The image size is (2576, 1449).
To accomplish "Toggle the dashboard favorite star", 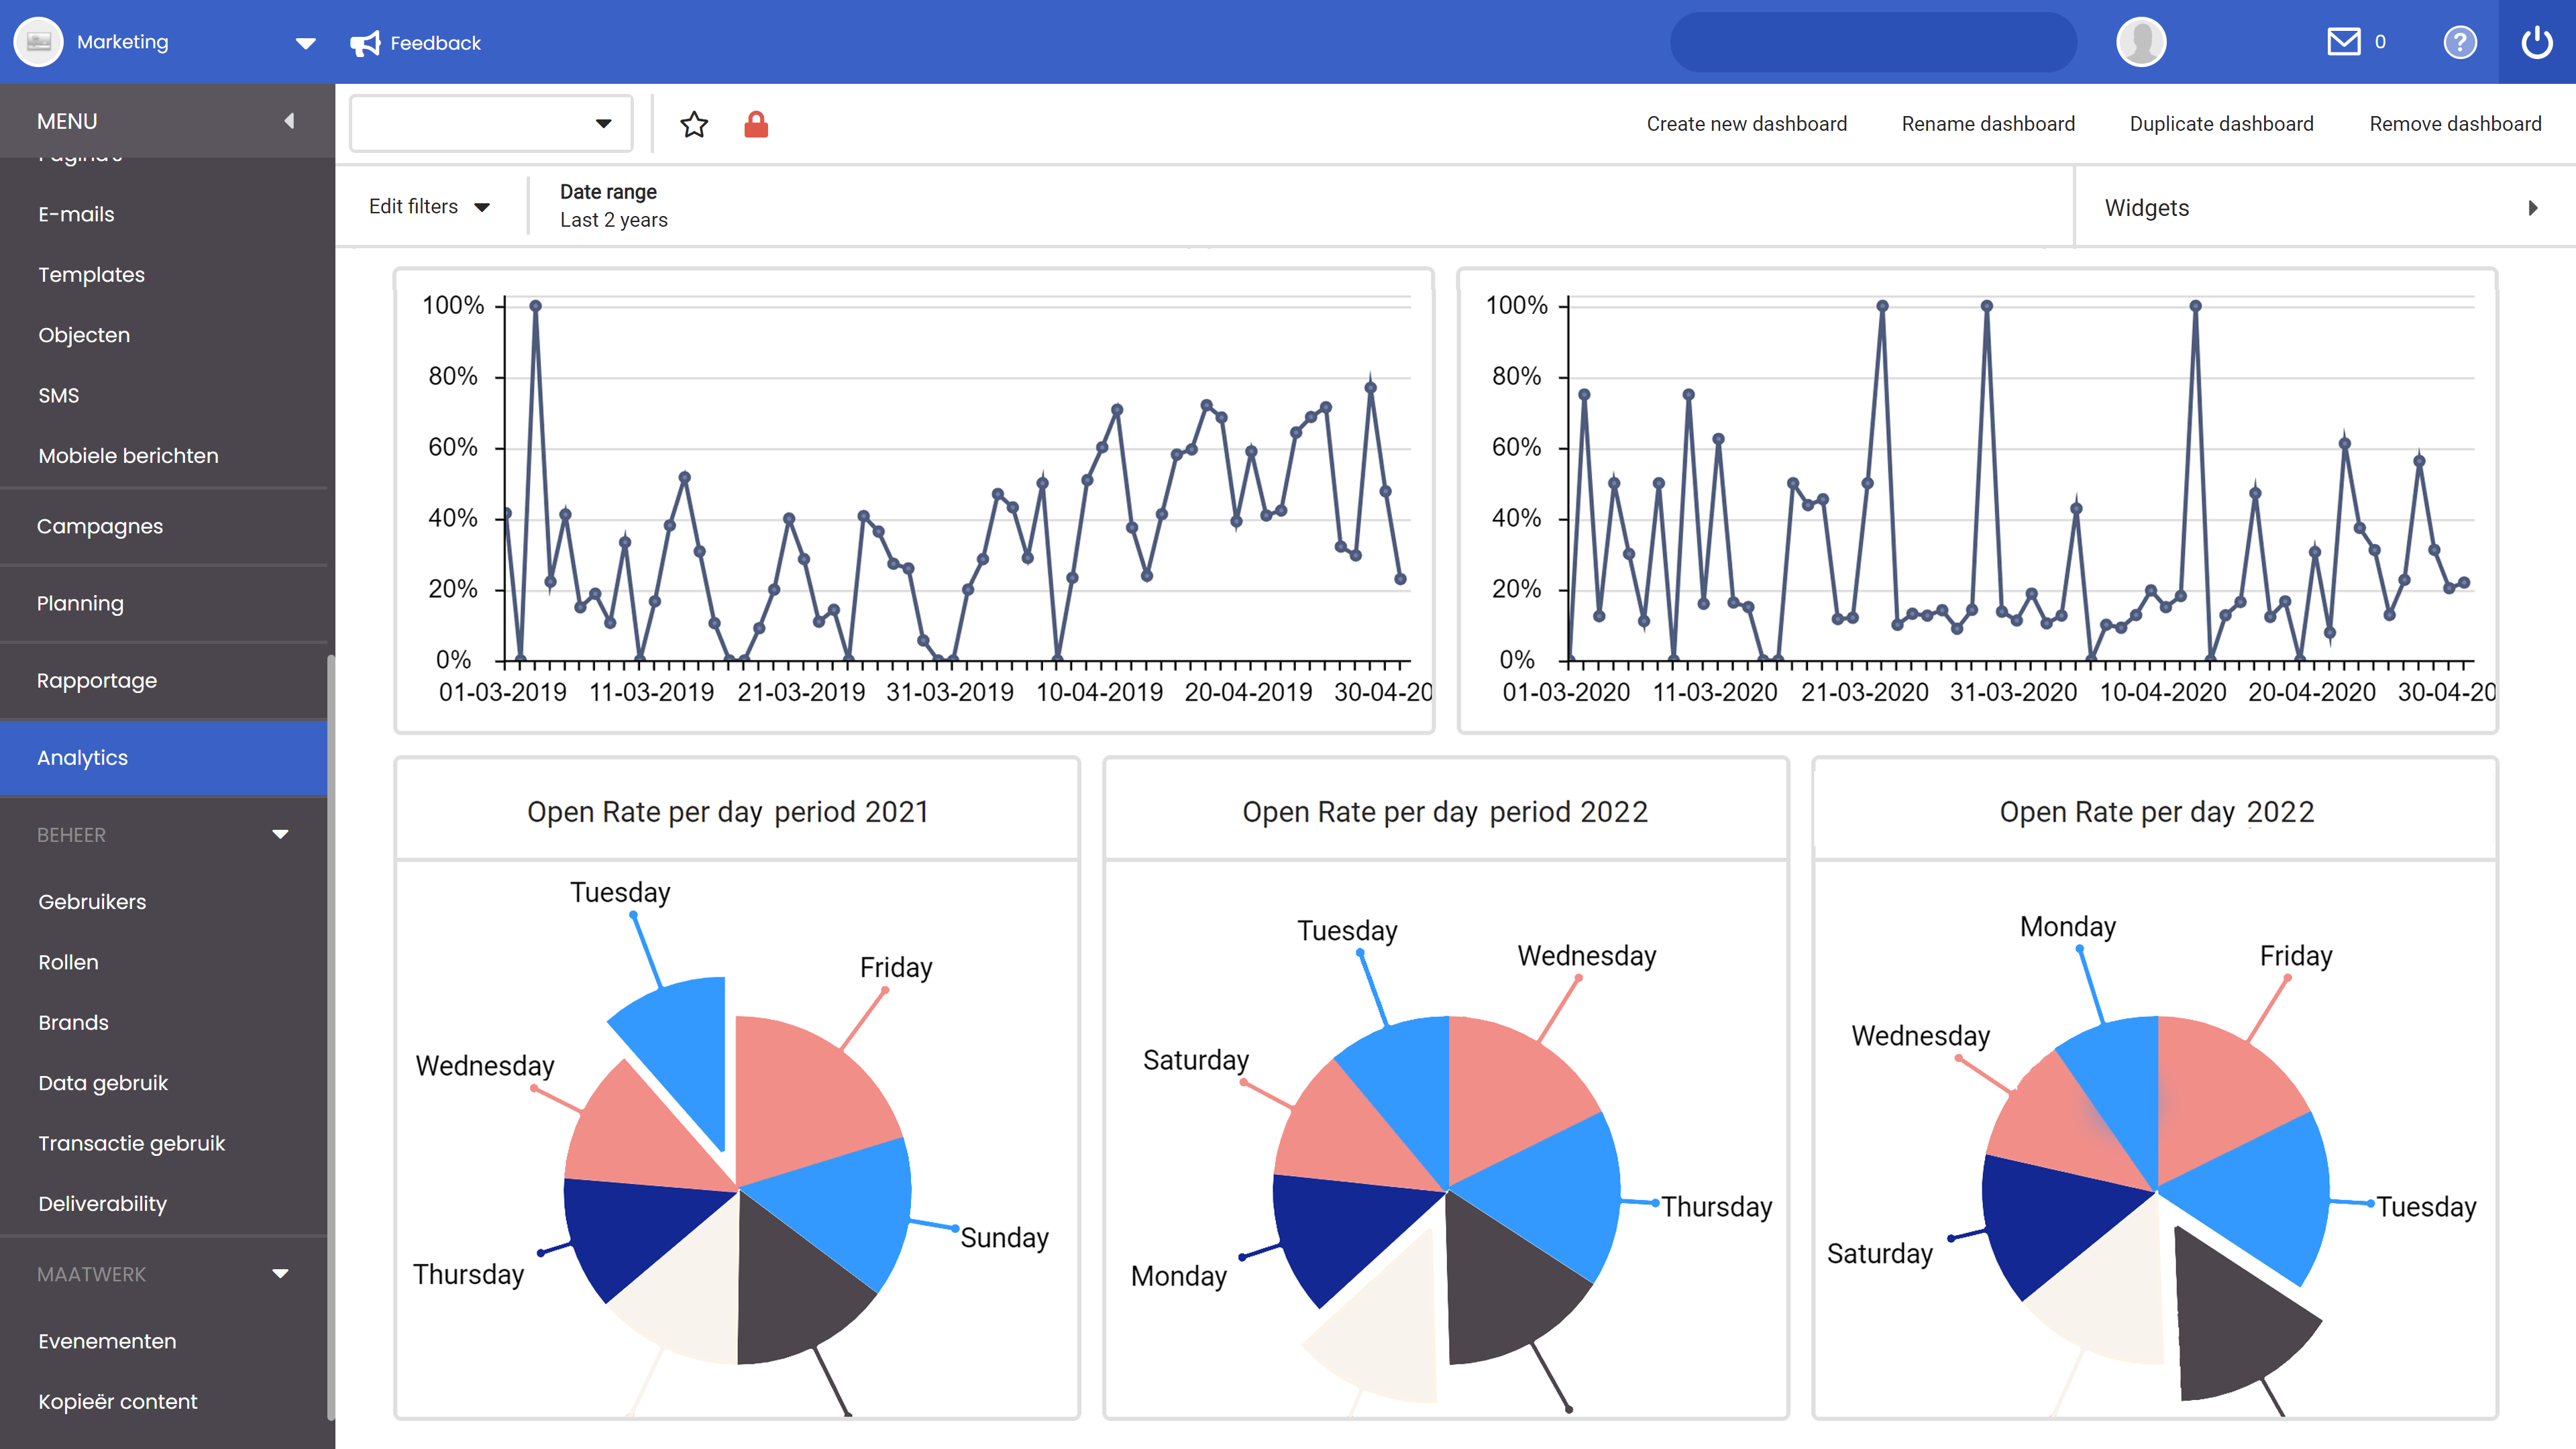I will click(x=694, y=124).
